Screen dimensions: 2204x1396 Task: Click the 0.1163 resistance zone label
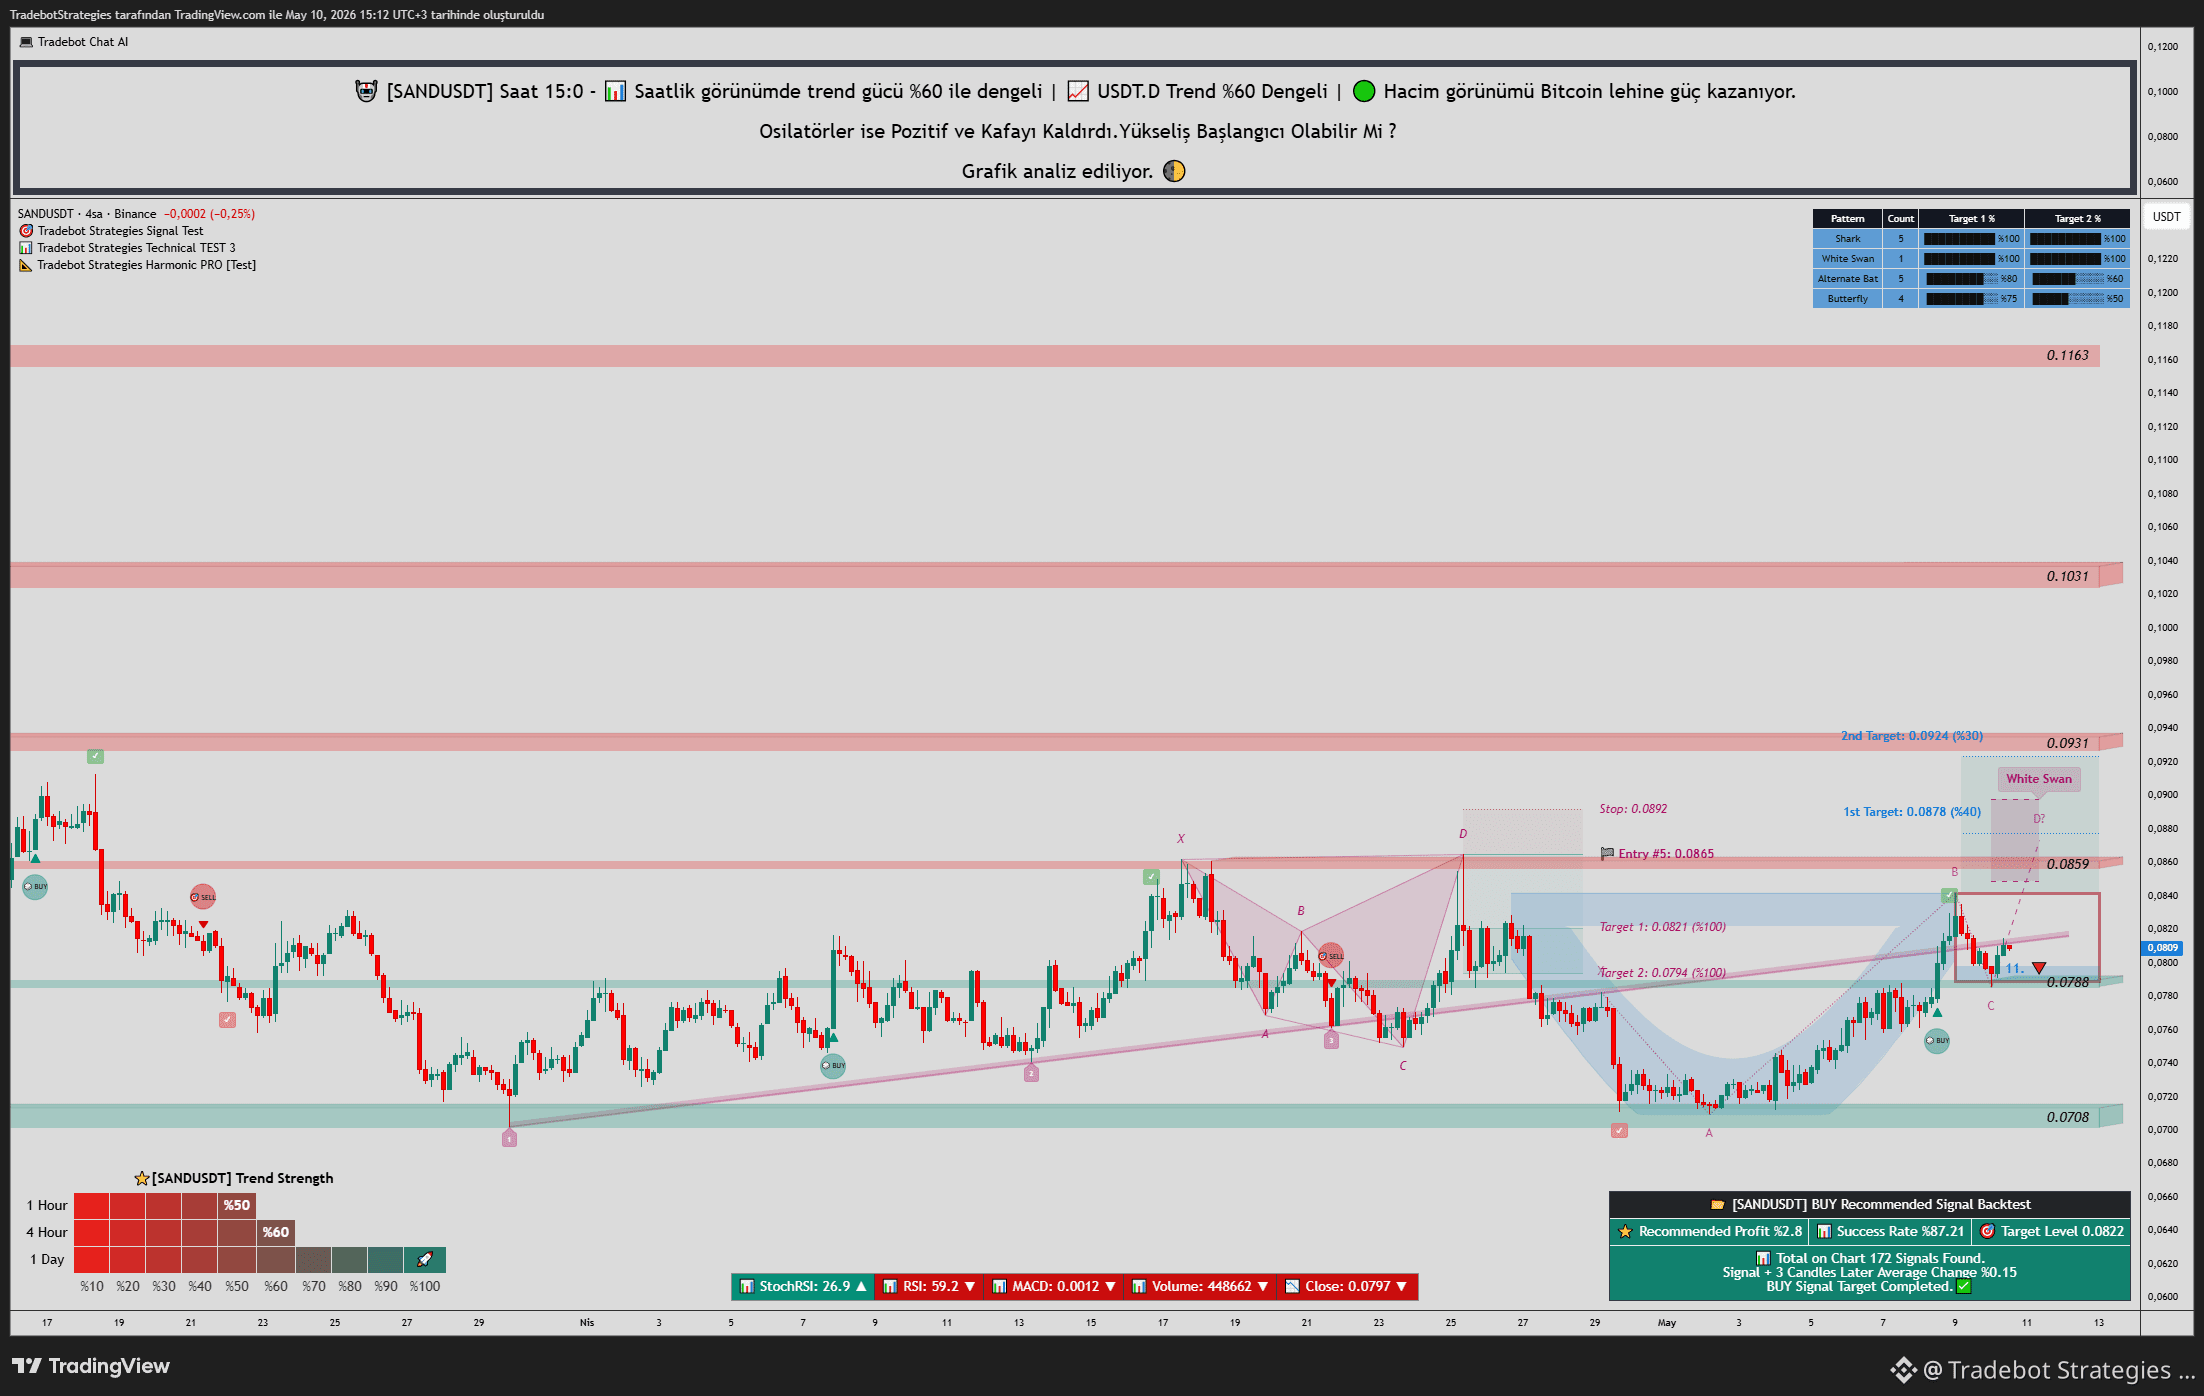(x=2067, y=356)
